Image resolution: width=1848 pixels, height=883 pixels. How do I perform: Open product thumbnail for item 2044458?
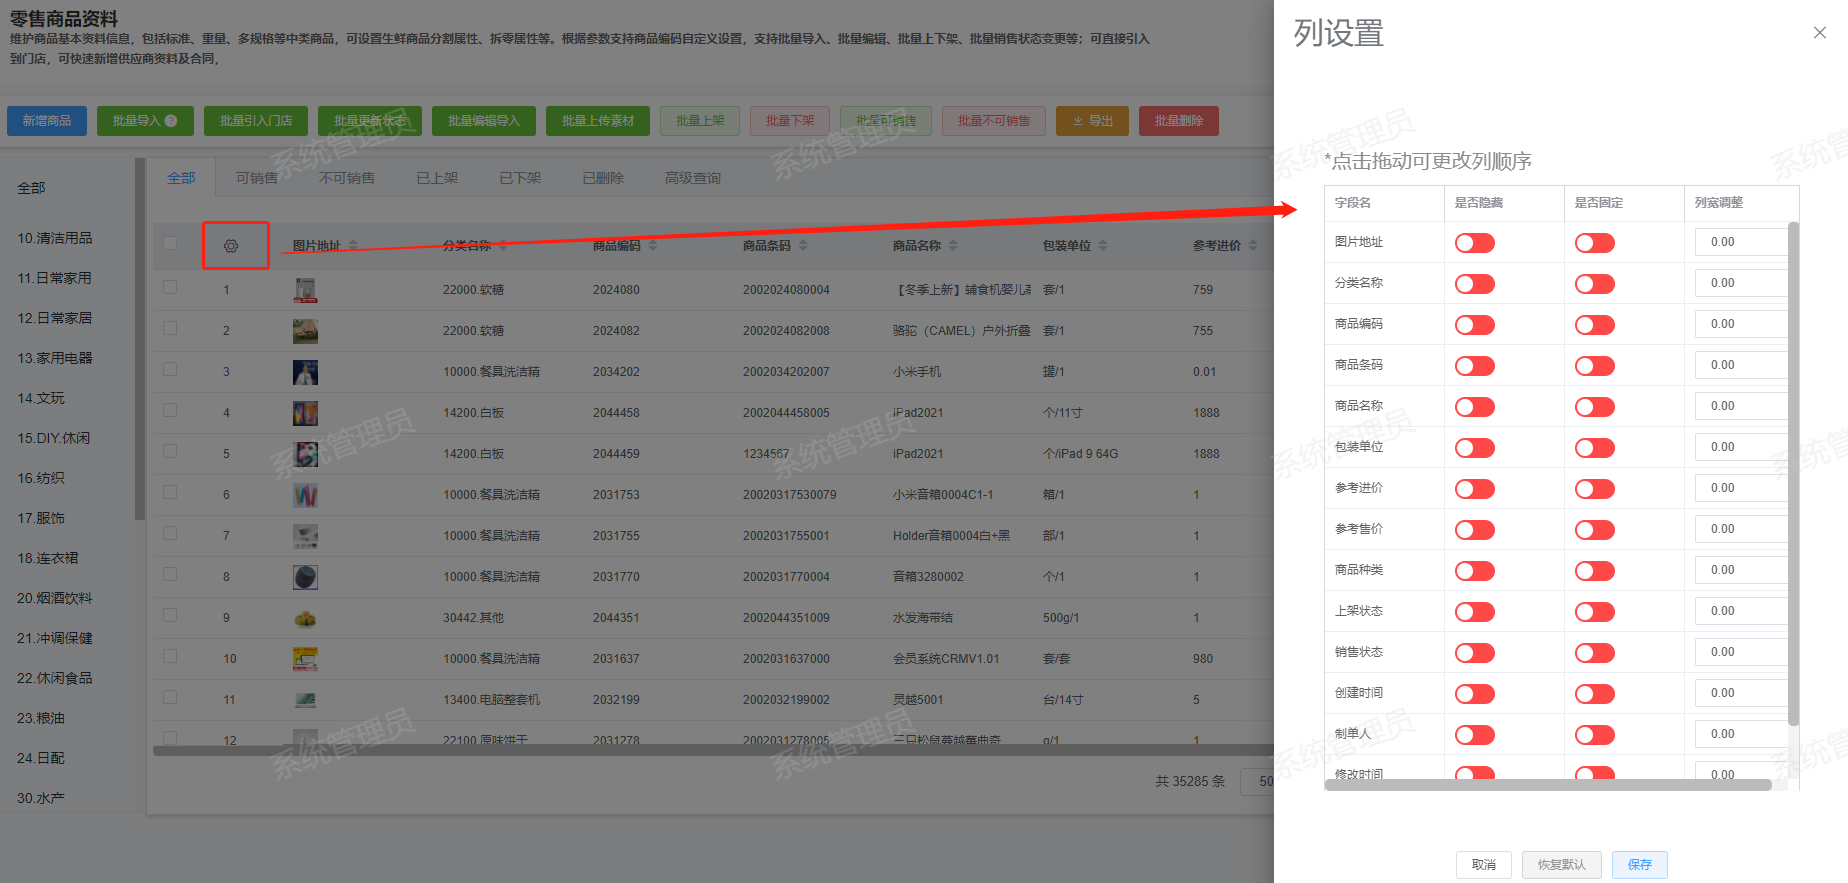point(306,413)
